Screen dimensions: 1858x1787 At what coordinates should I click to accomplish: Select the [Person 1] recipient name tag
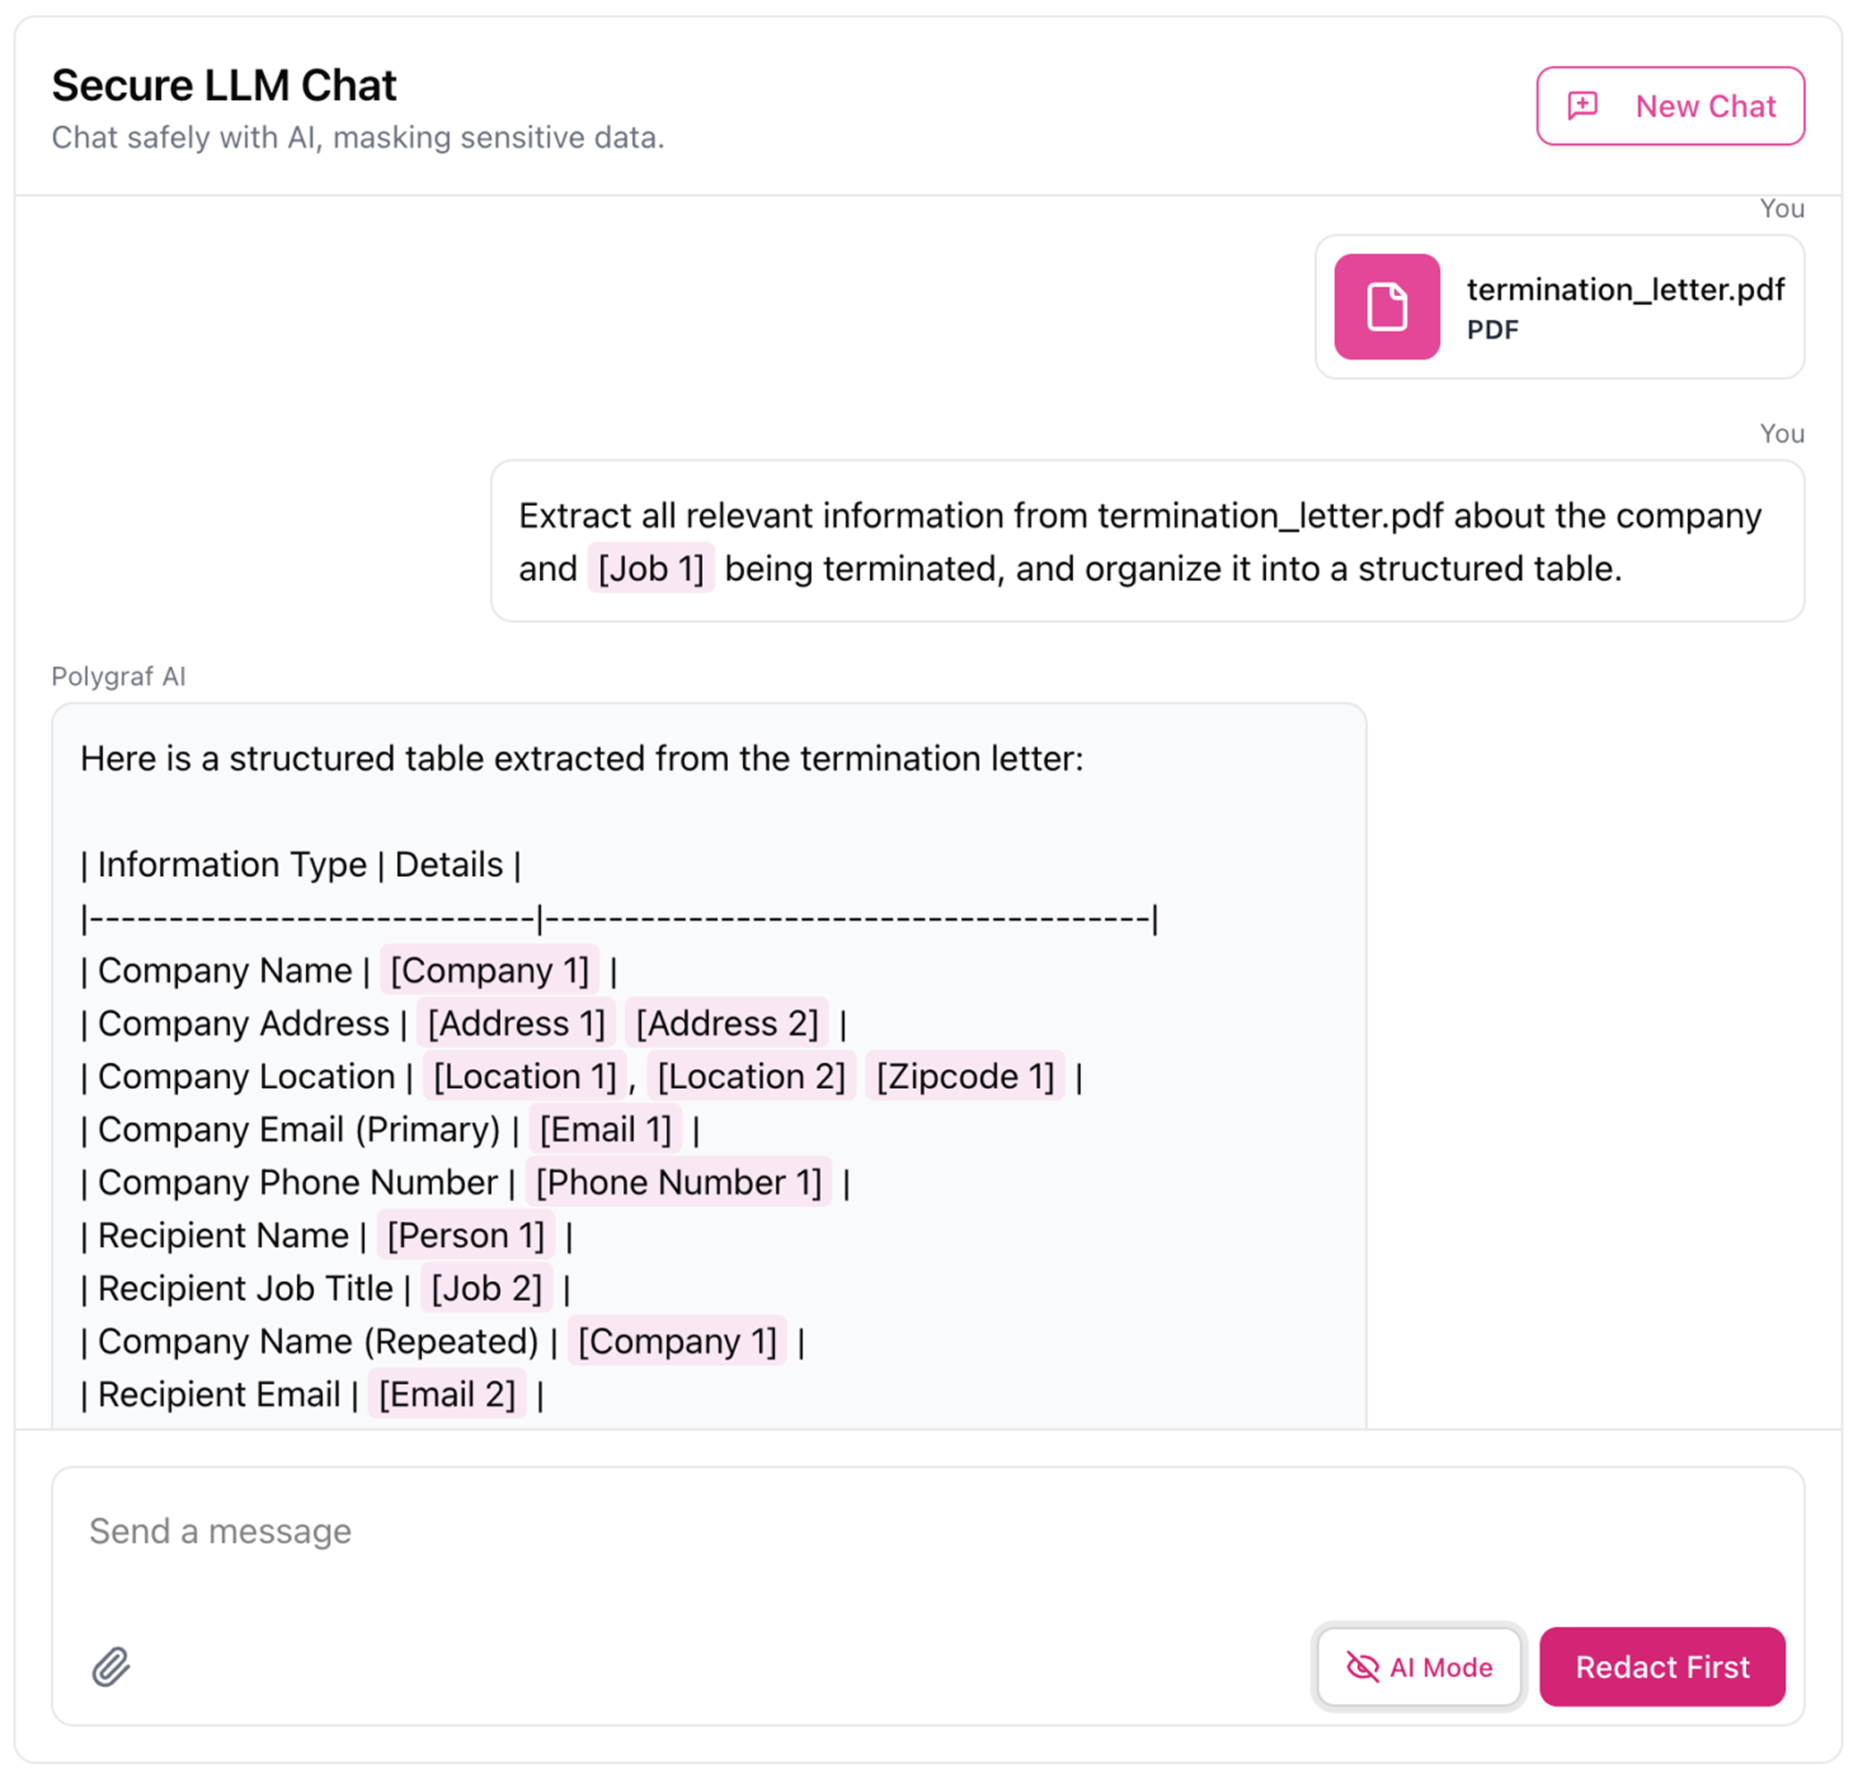tap(466, 1235)
